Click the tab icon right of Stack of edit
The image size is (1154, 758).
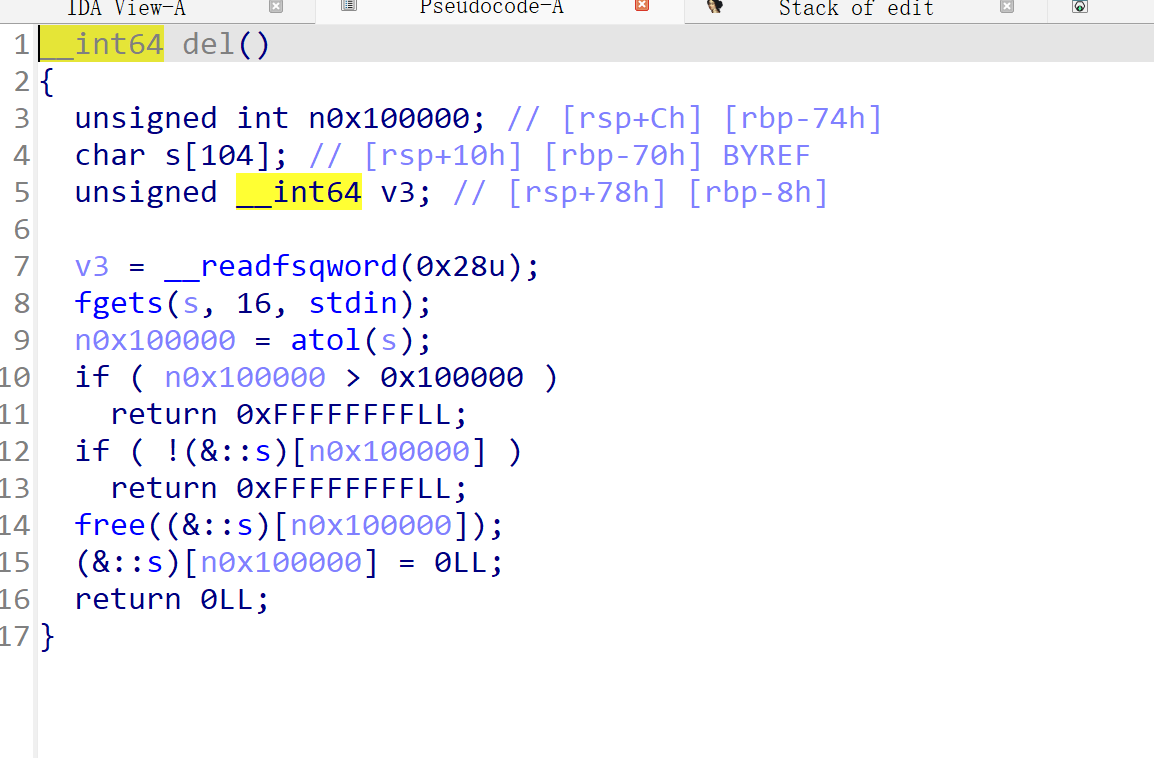tap(1080, 6)
